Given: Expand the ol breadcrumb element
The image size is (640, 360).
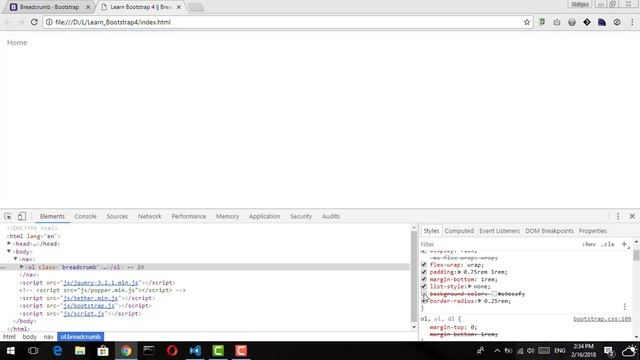Looking at the screenshot, I should (x=22, y=267).
